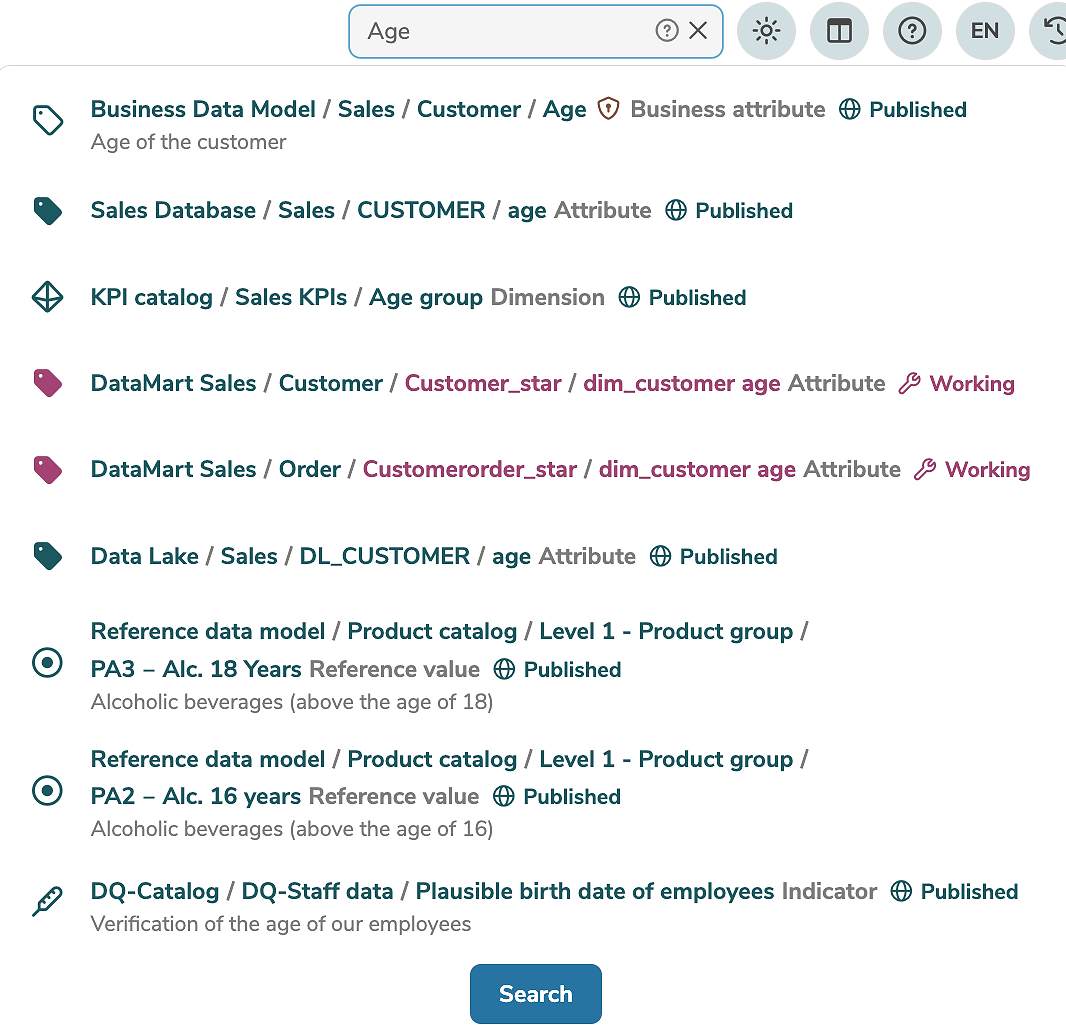Click the globe icon next to Age group Published status
The height and width of the screenshot is (1036, 1066).
click(628, 297)
